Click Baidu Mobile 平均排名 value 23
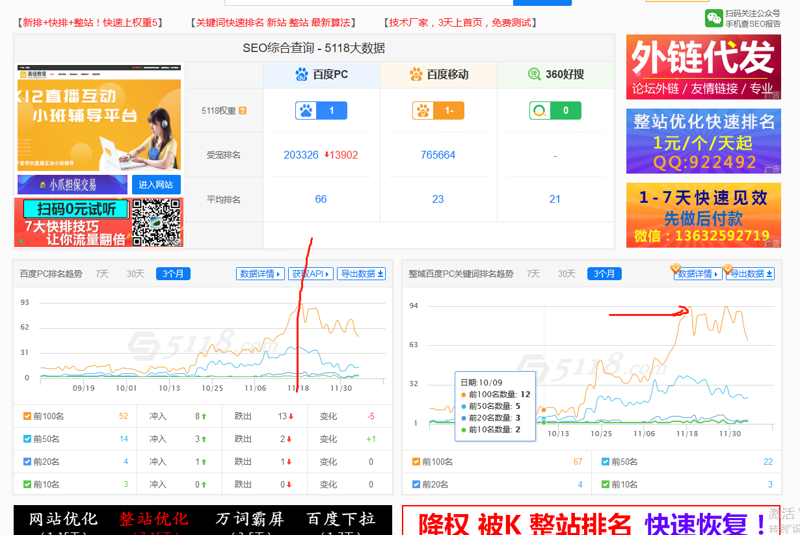The width and height of the screenshot is (800, 535). [438, 199]
